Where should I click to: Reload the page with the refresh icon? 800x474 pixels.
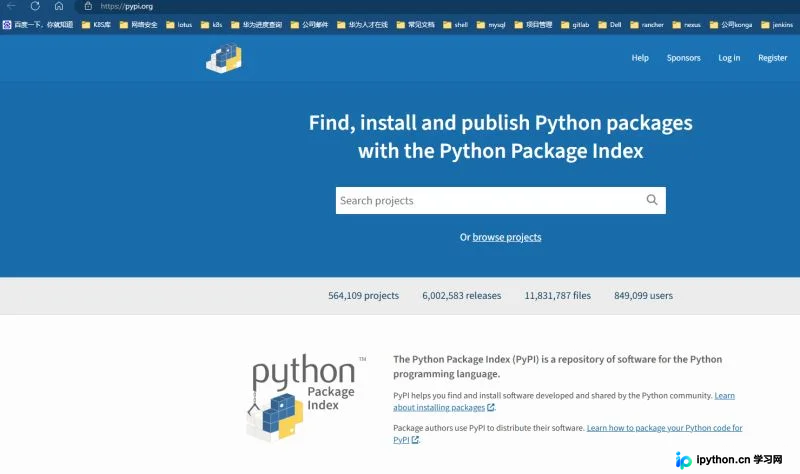tap(35, 6)
